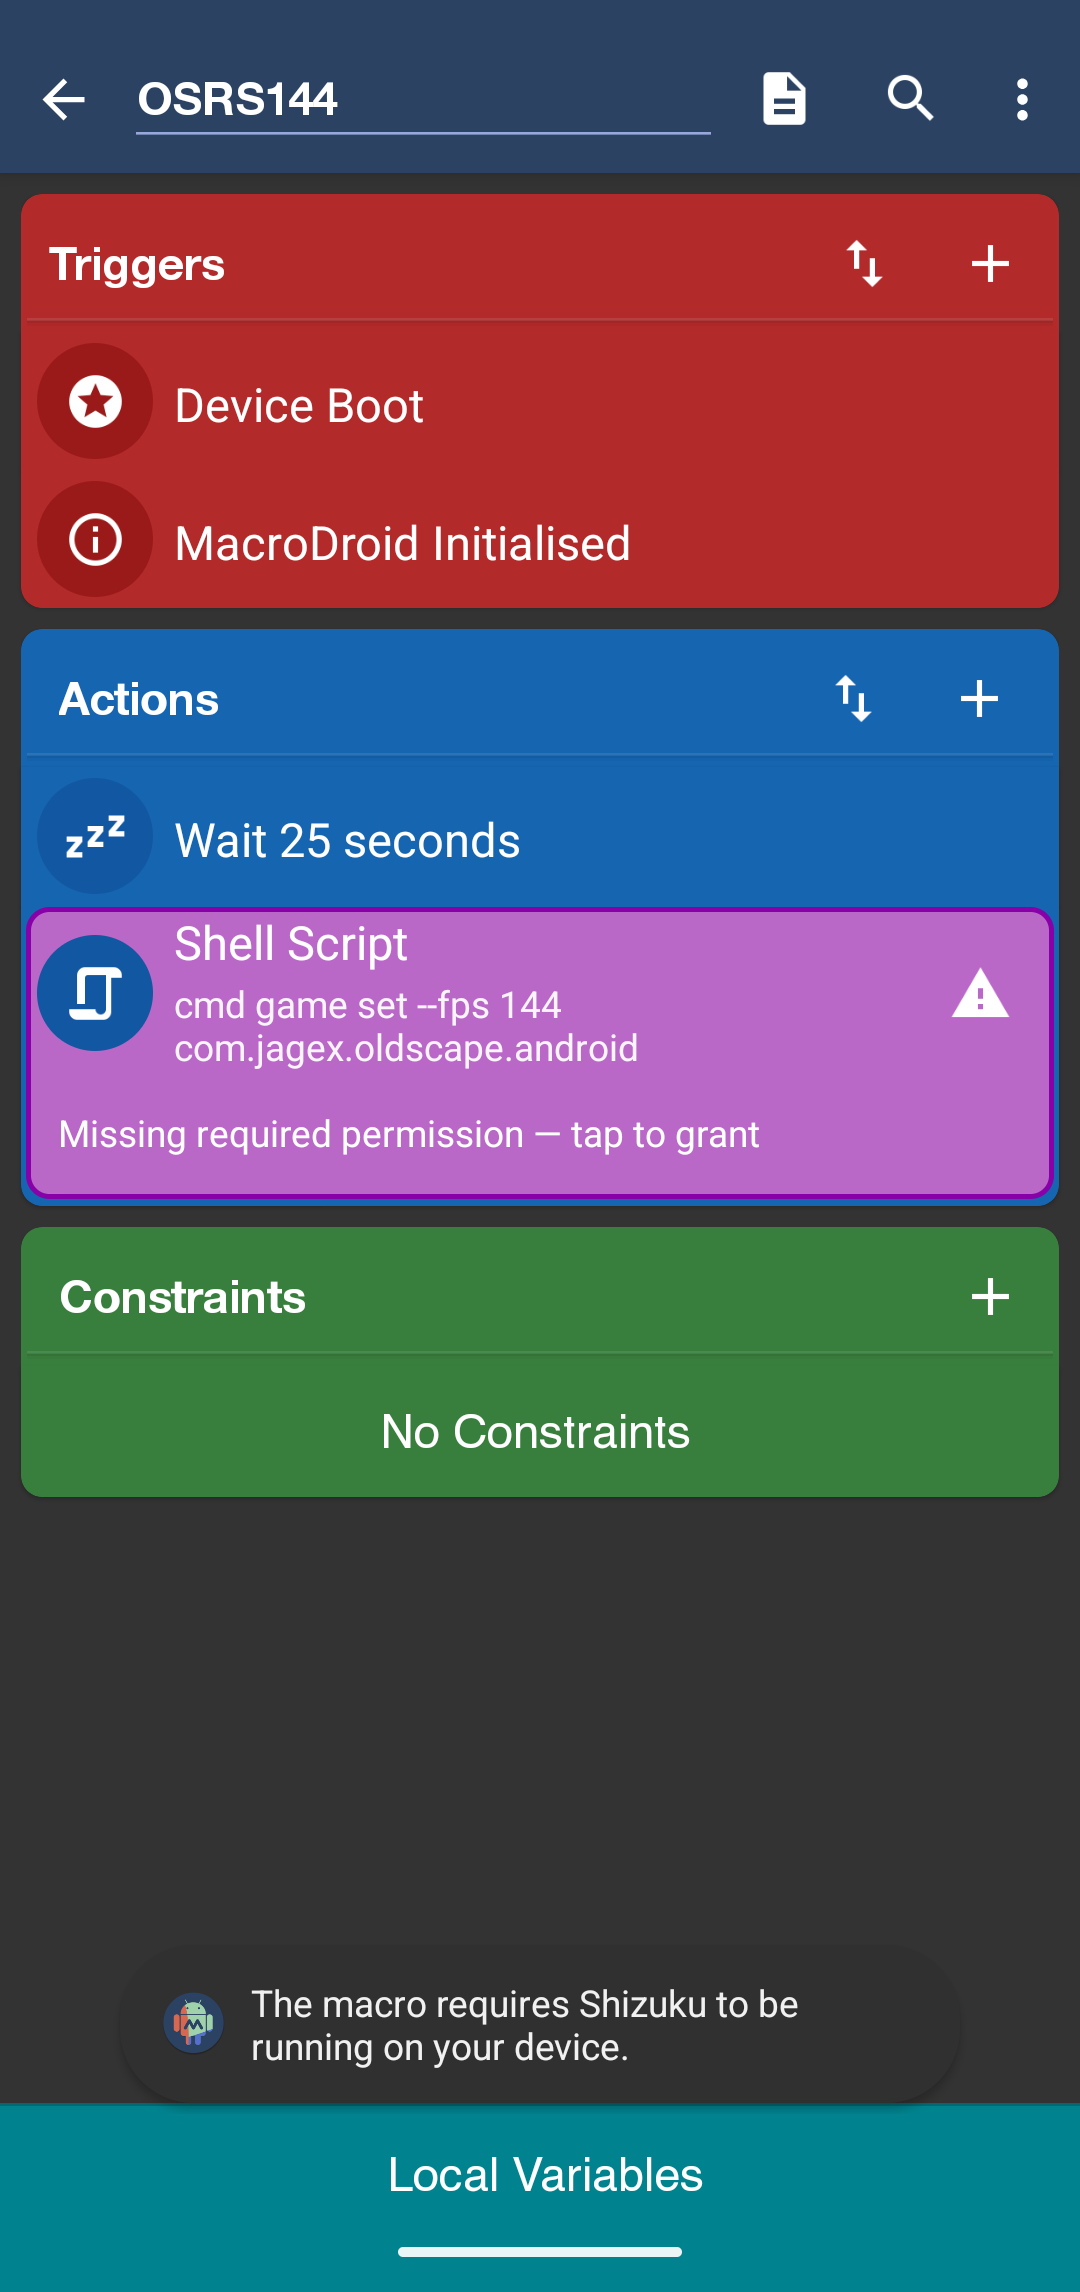Open the three-dot overflow menu
Image resolution: width=1080 pixels, height=2292 pixels.
point(1021,99)
